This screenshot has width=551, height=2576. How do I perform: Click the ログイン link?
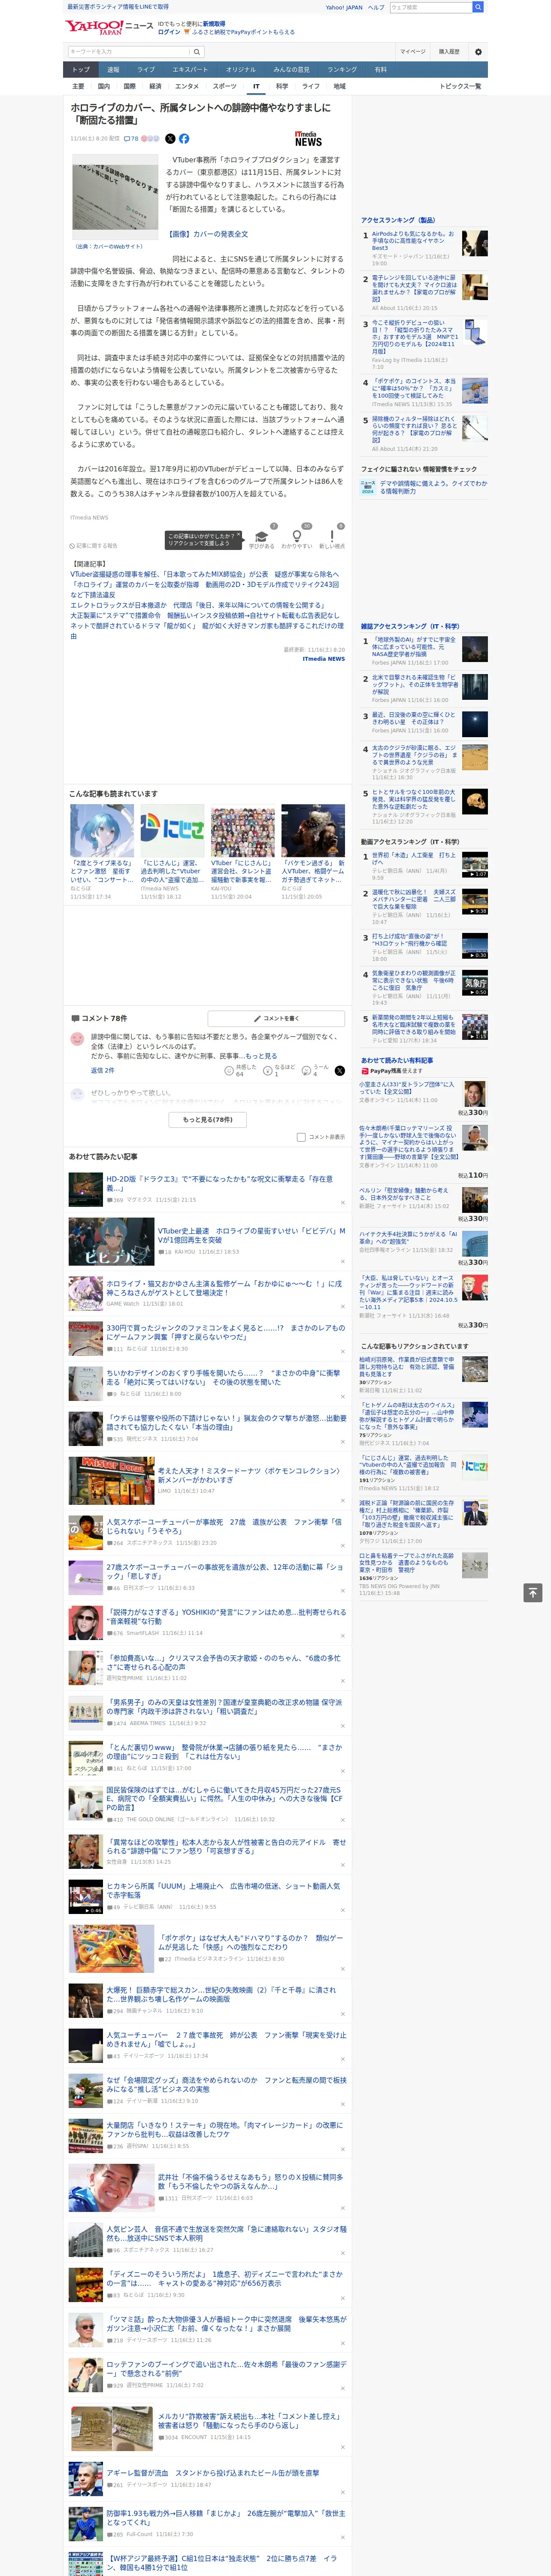[x=169, y=32]
